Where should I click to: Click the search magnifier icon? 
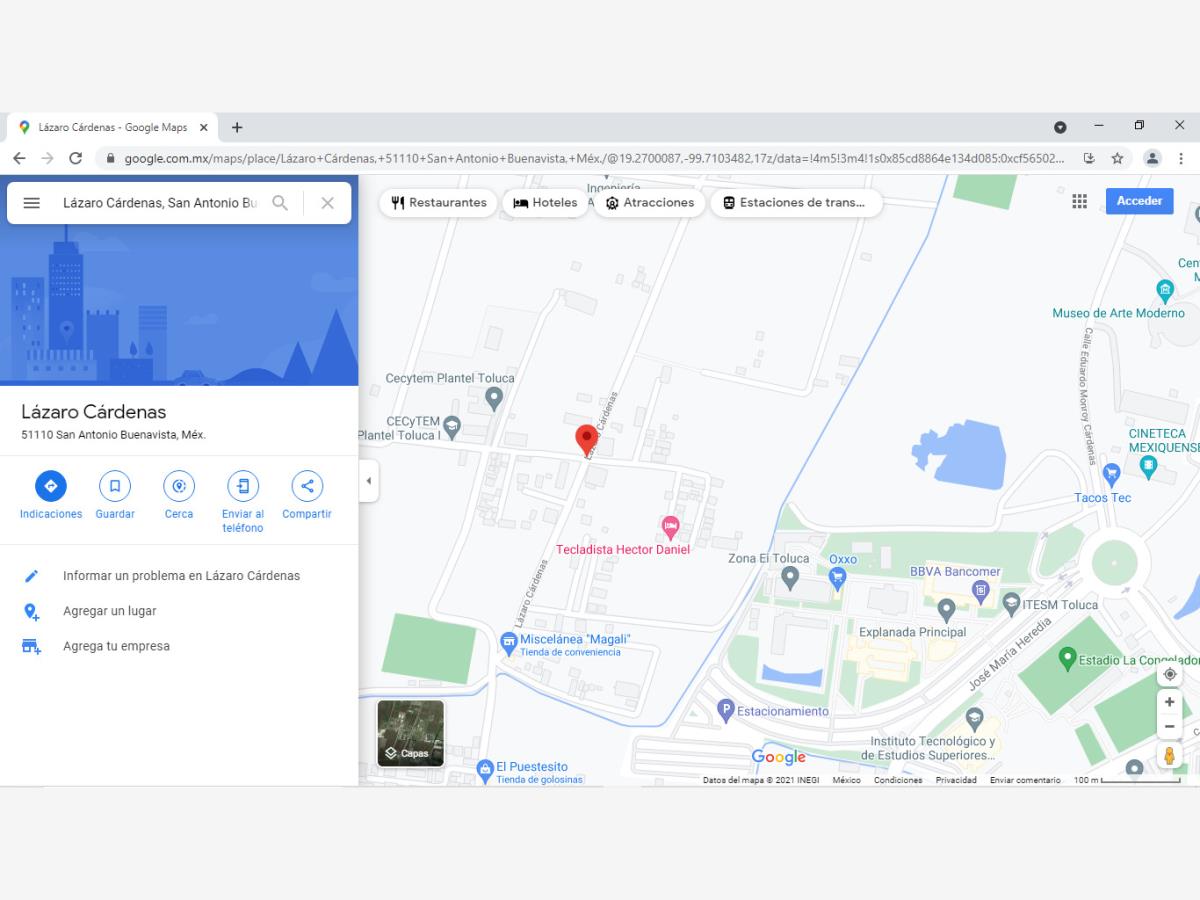point(280,203)
